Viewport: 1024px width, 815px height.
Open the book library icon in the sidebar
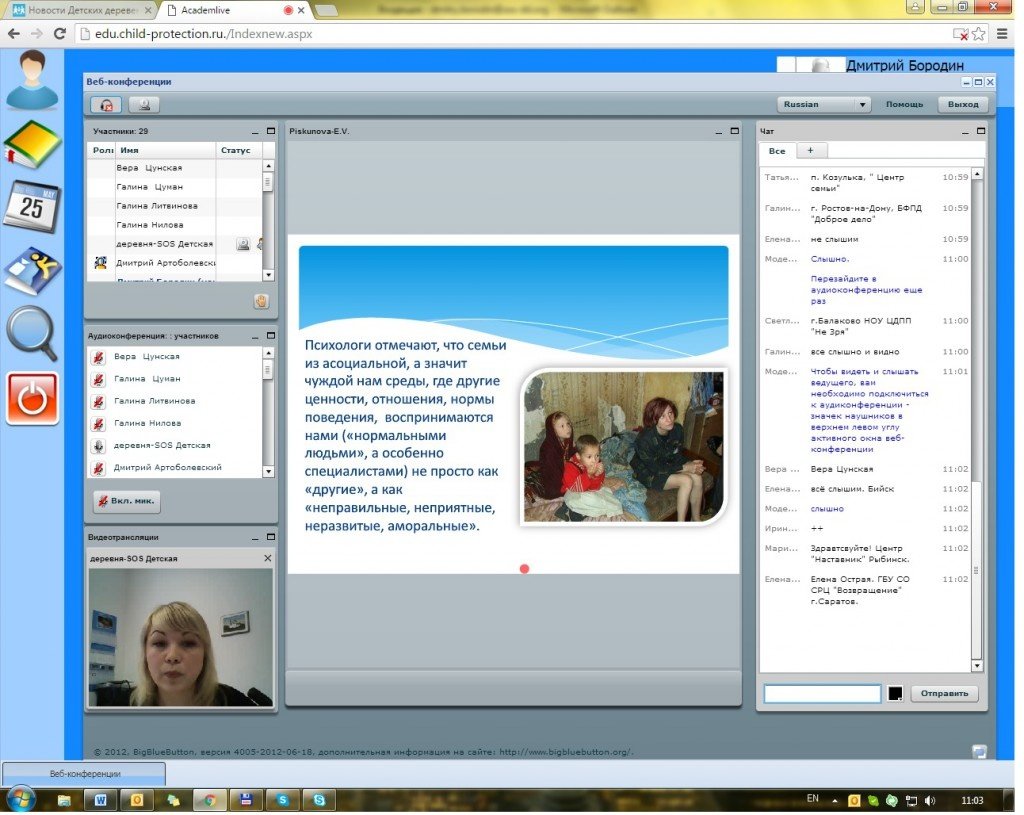point(32,144)
